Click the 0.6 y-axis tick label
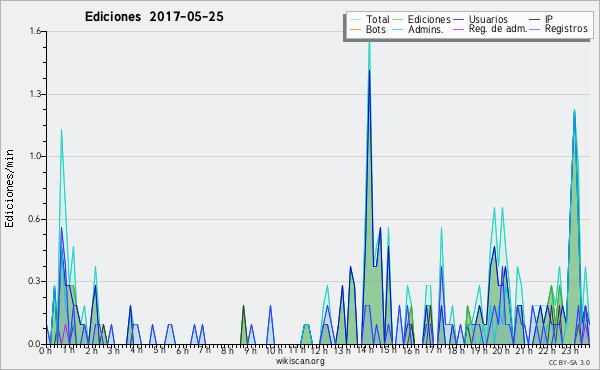Viewport: 600px width, 370px height. pos(35,219)
